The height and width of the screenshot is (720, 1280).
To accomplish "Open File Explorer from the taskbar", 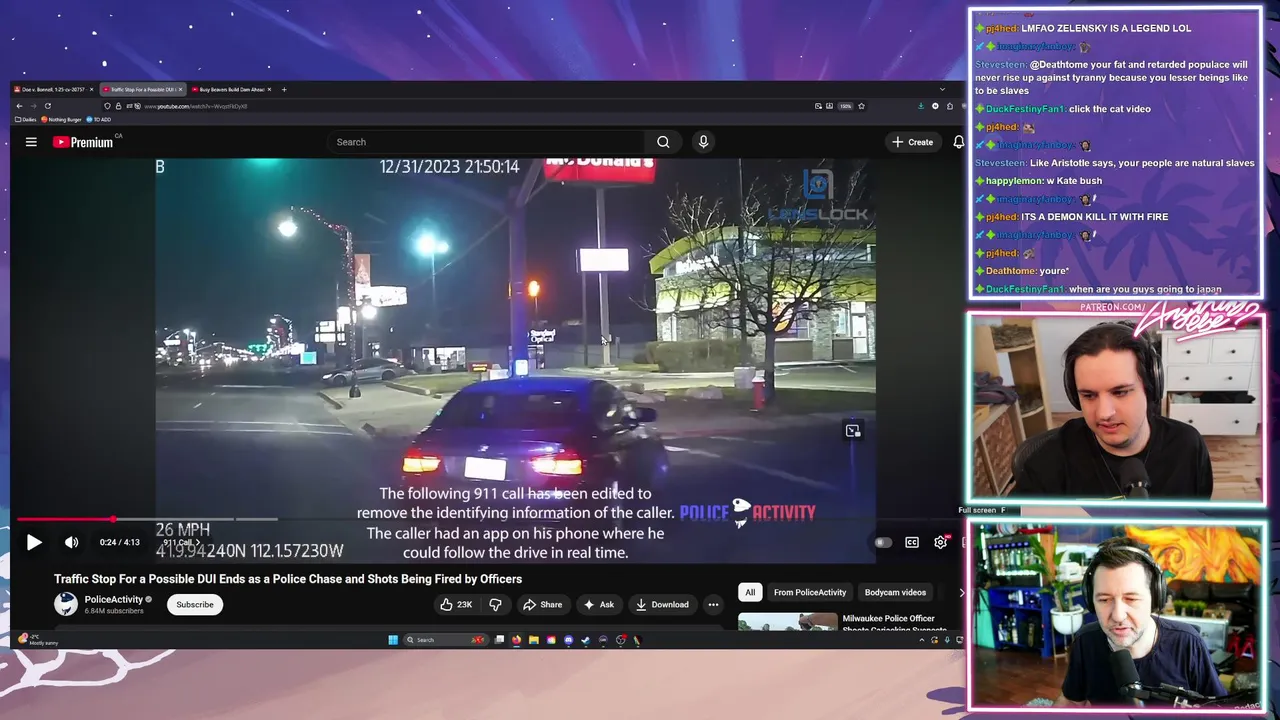I will [x=534, y=640].
